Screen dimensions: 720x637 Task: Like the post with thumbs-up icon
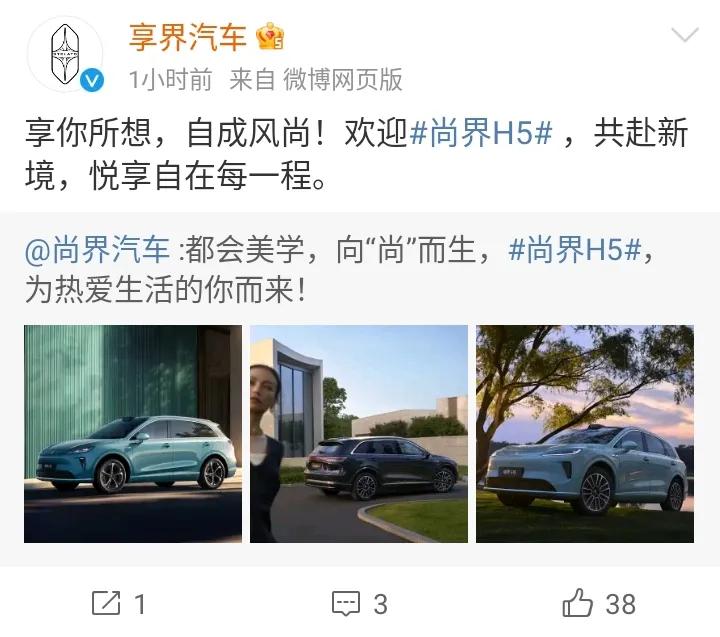click(x=577, y=603)
